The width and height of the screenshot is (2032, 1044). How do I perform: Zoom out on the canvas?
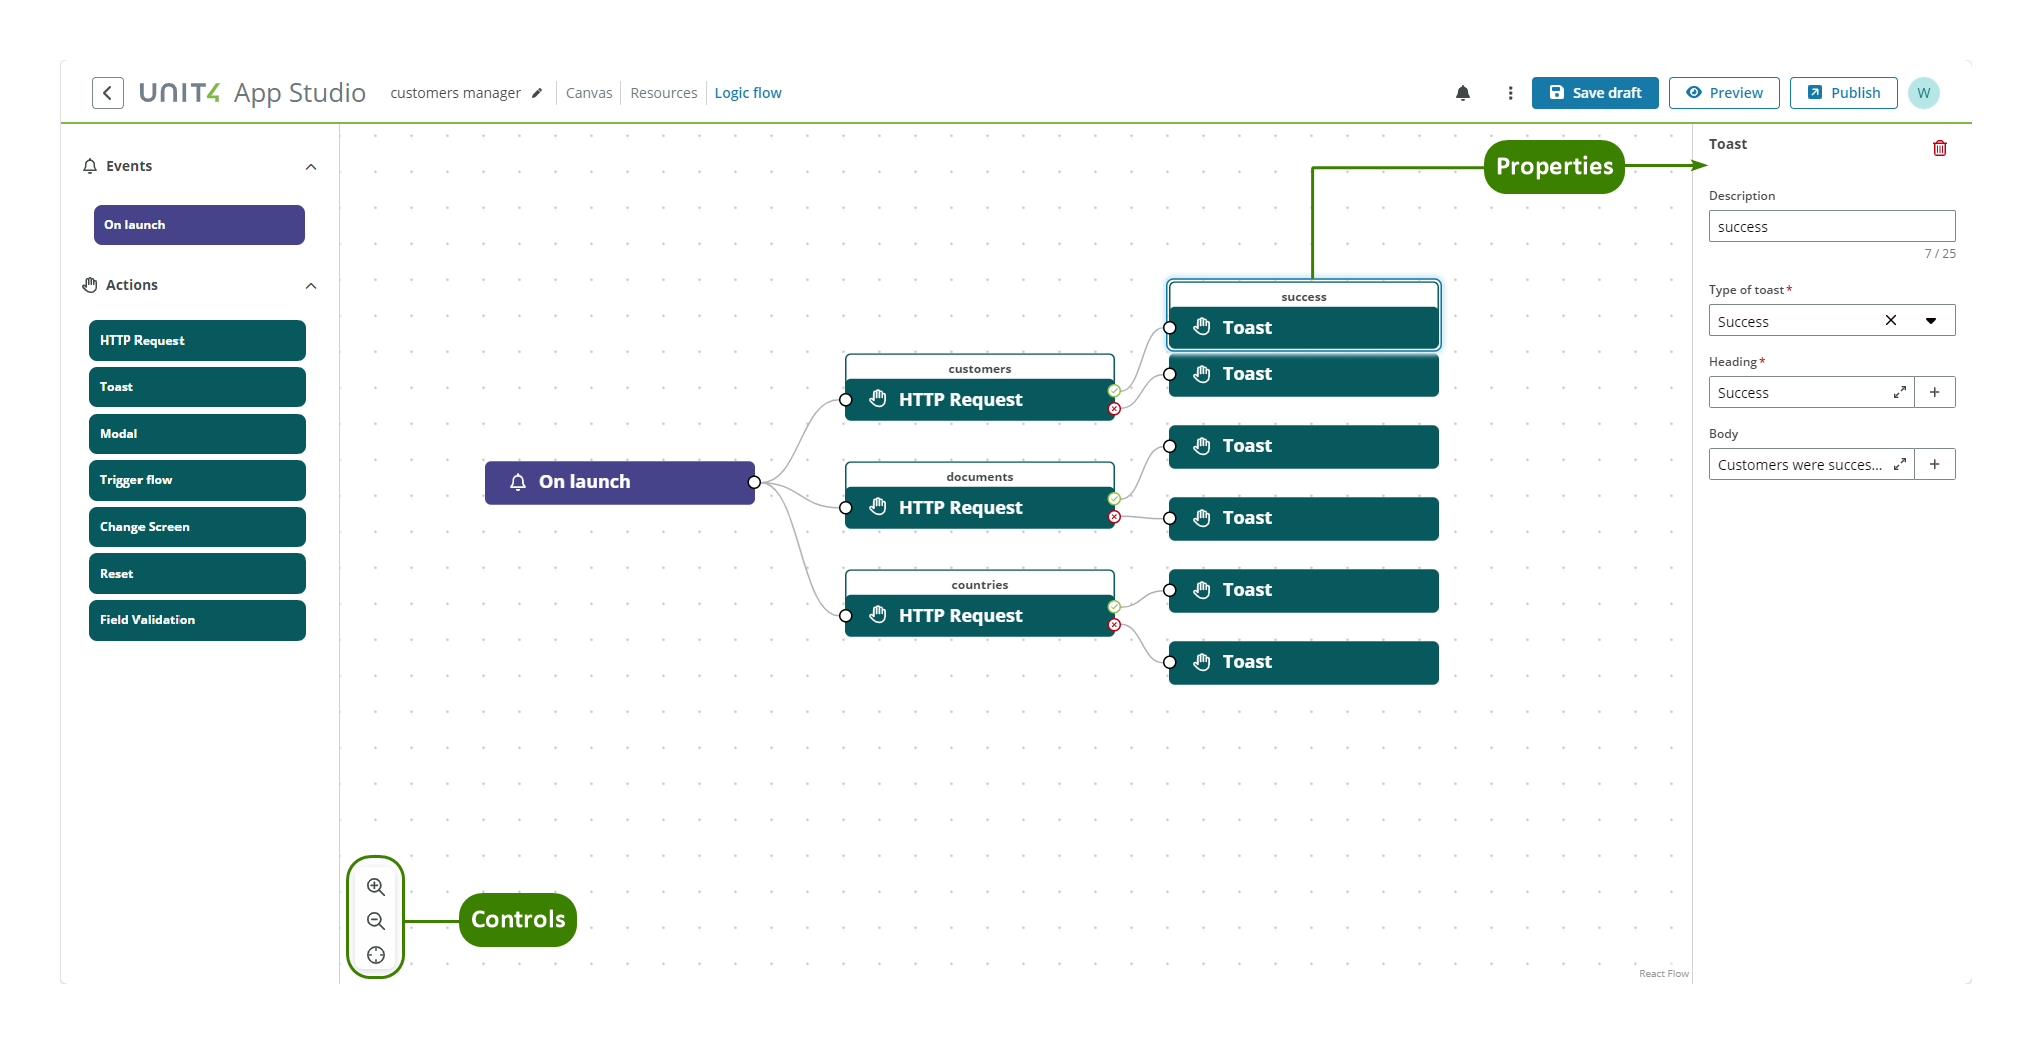[375, 921]
